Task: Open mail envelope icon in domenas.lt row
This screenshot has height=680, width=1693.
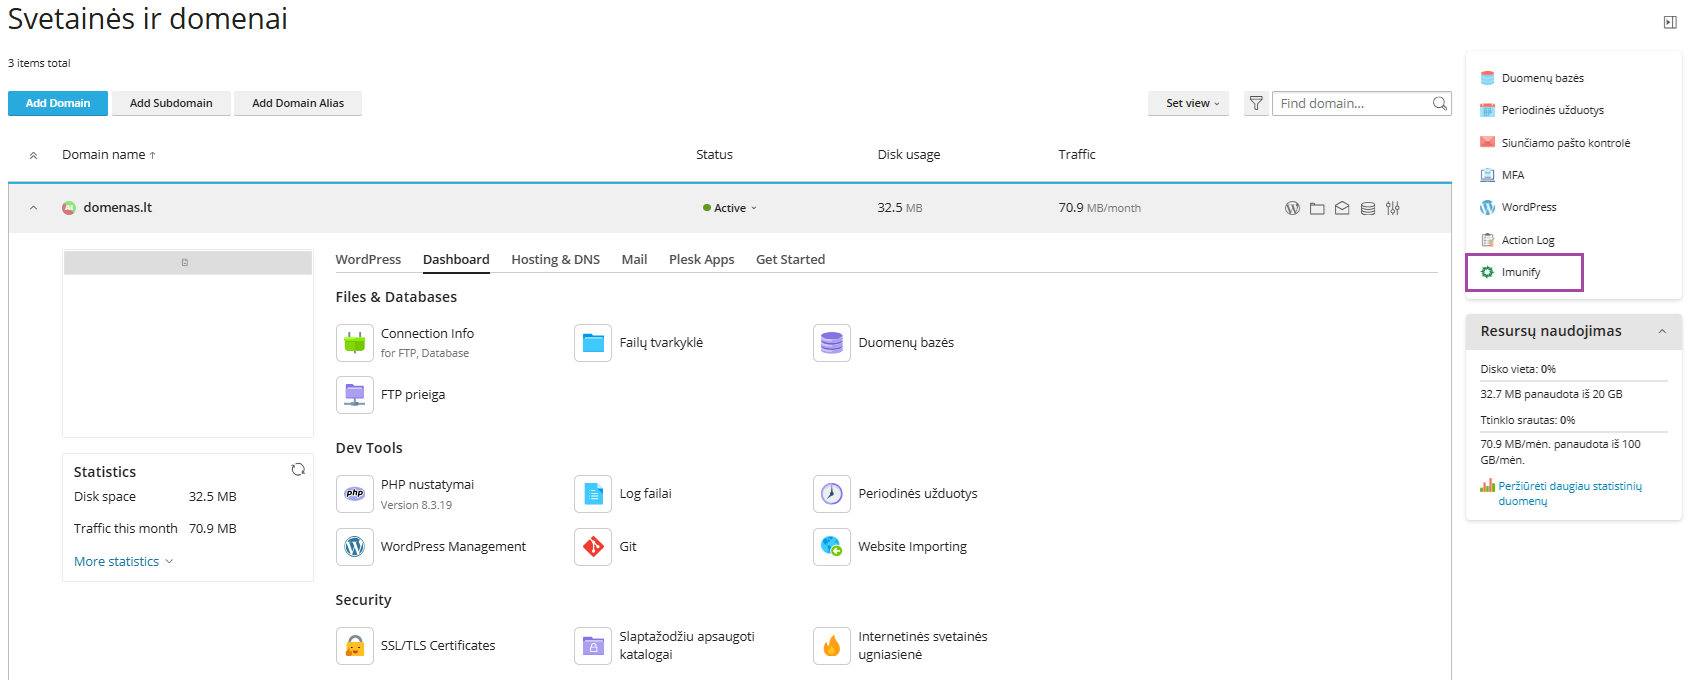Action: click(x=1342, y=208)
